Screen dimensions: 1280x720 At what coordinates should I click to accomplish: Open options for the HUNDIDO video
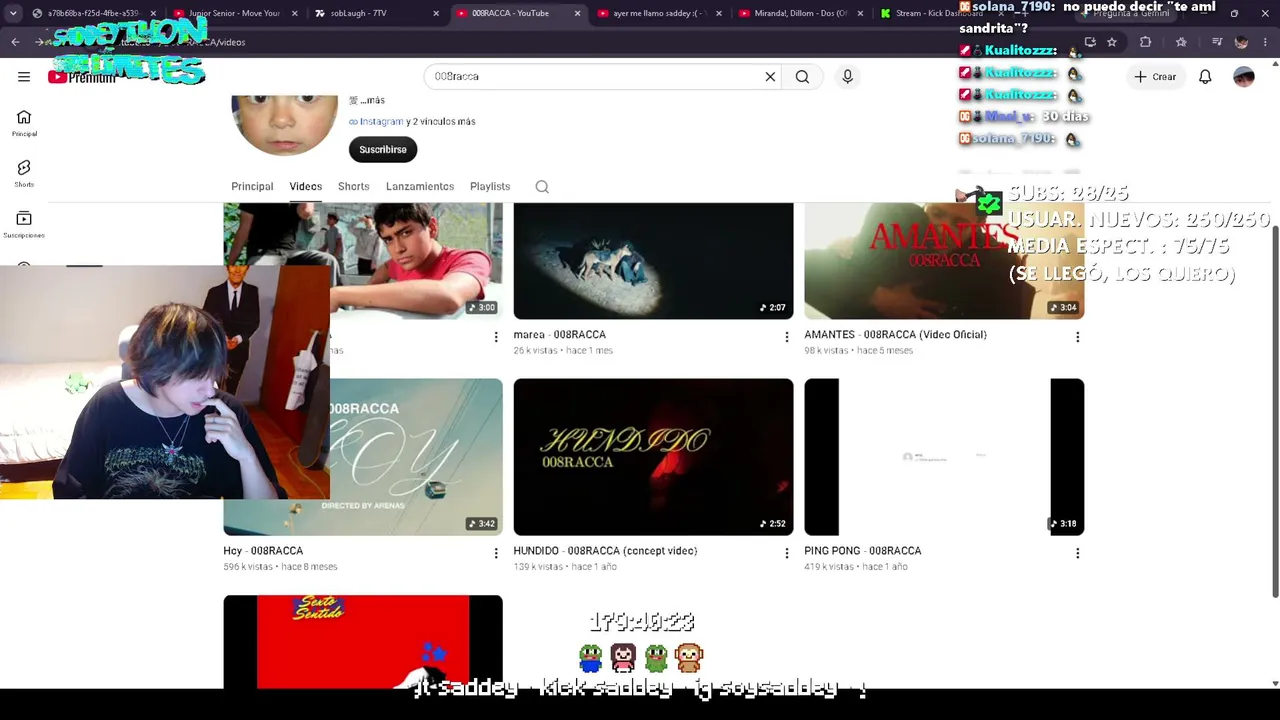coord(787,553)
